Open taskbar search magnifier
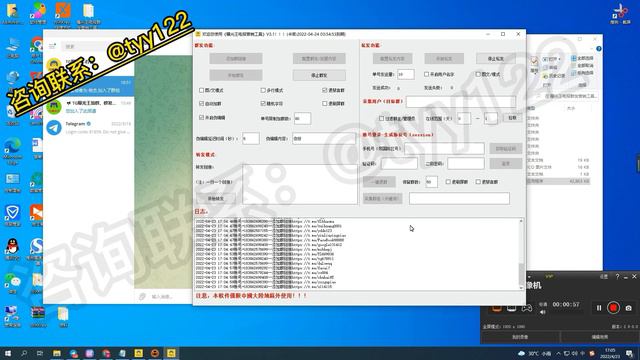640x360 pixels. 24,353
